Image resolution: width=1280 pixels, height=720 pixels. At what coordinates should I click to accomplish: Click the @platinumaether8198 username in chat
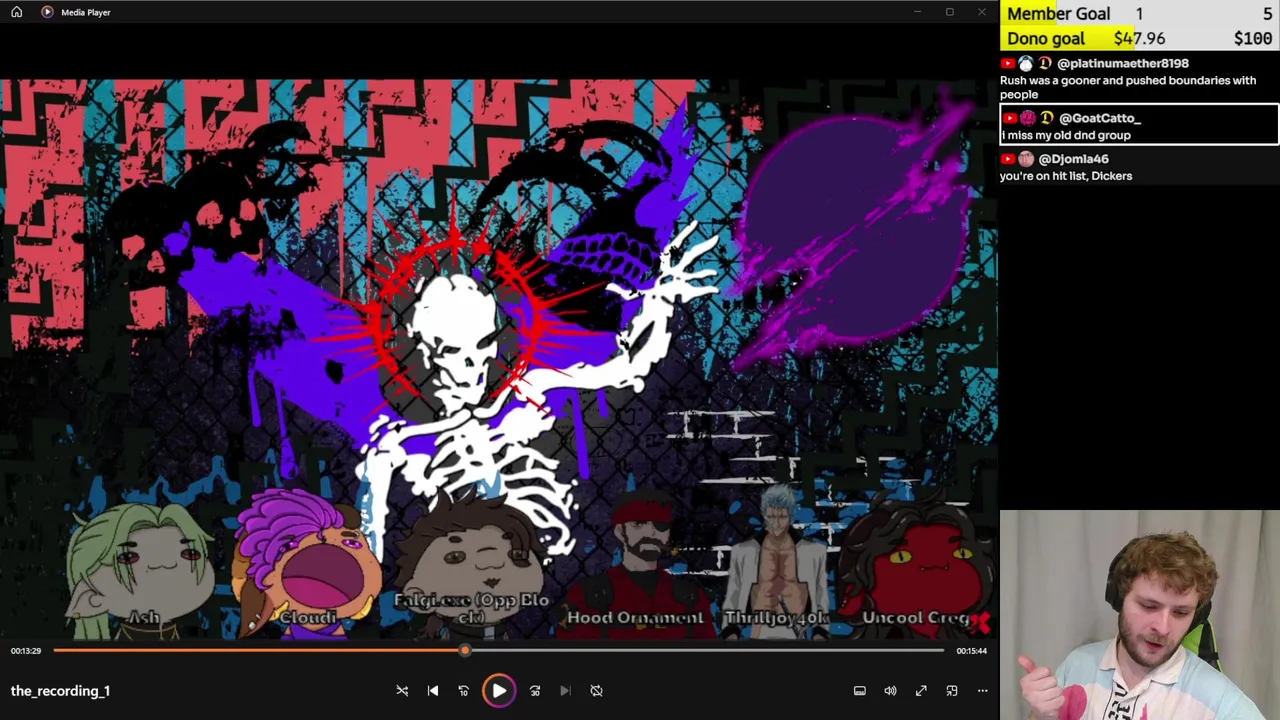[x=1123, y=63]
